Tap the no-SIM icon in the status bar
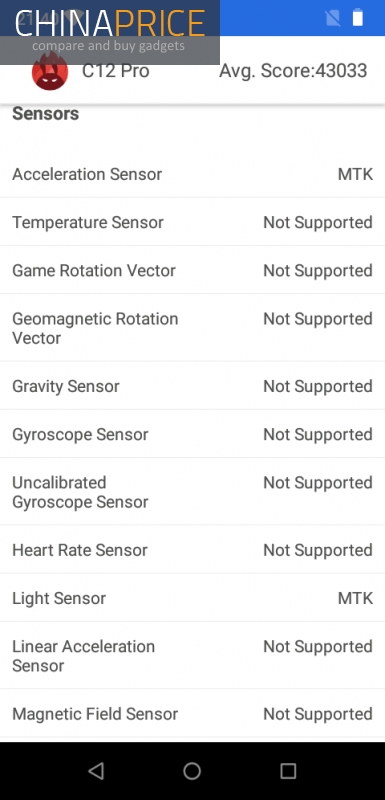Viewport: 385px width, 800px height. [332, 18]
